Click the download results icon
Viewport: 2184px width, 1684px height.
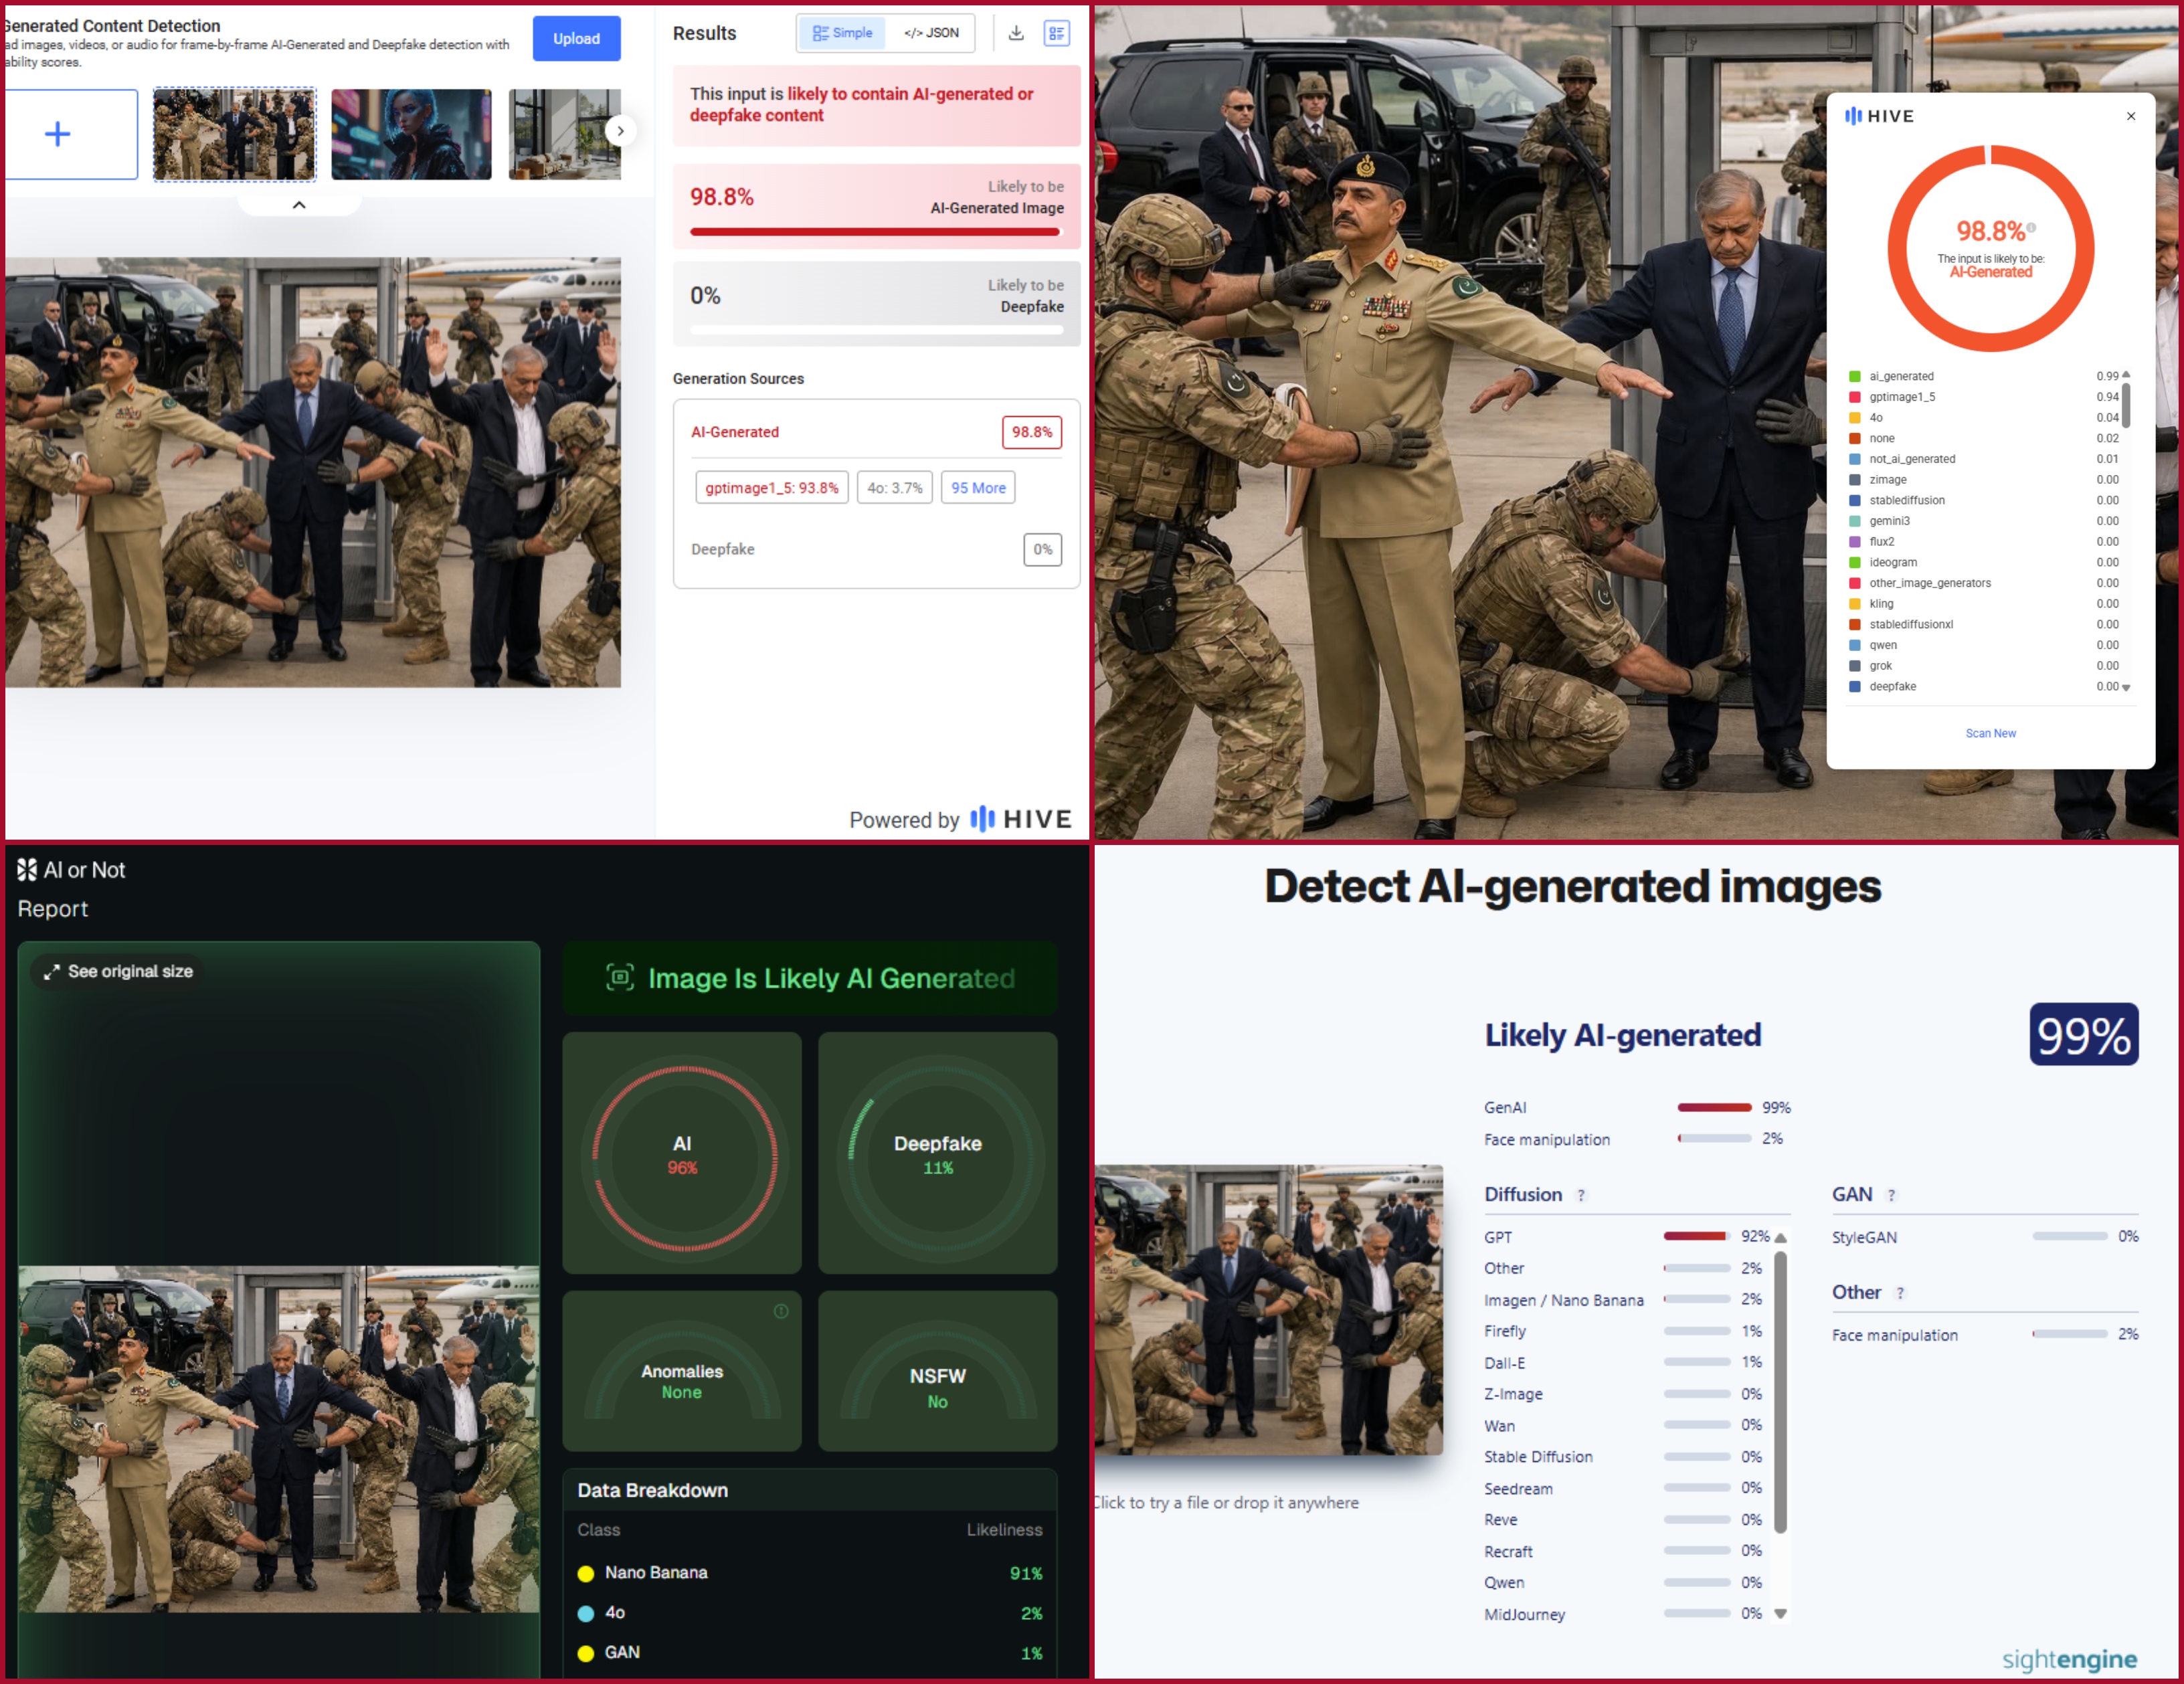tap(1016, 33)
